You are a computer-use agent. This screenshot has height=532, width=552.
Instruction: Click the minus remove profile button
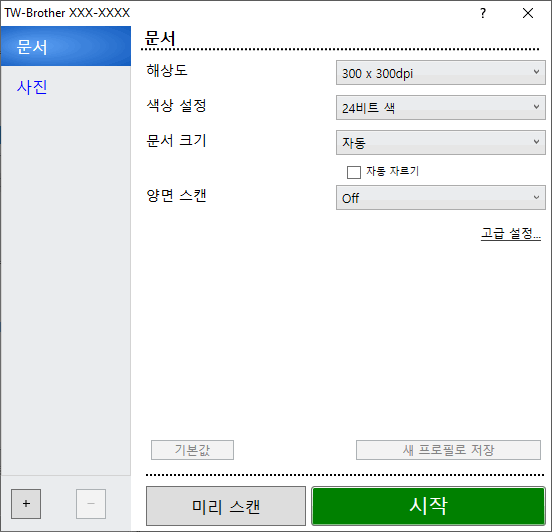pos(91,503)
